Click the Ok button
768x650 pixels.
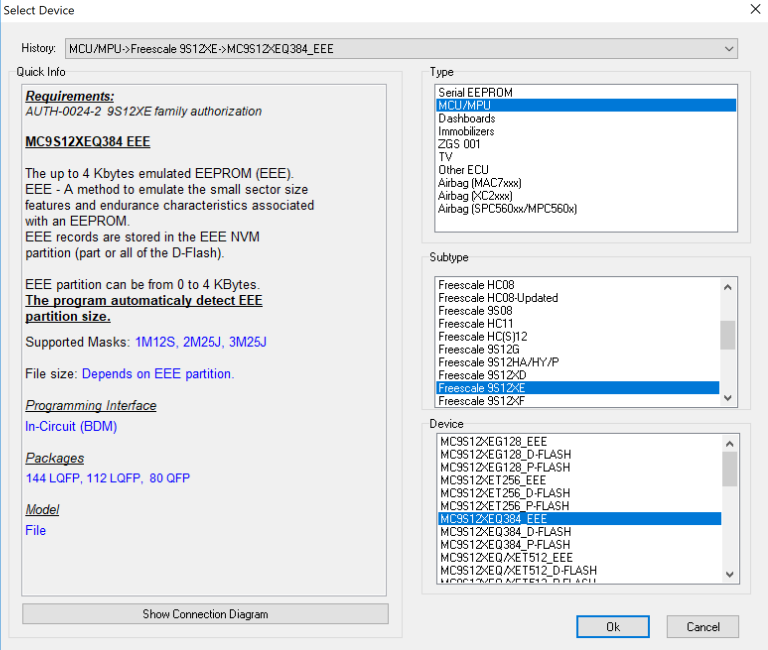click(613, 626)
